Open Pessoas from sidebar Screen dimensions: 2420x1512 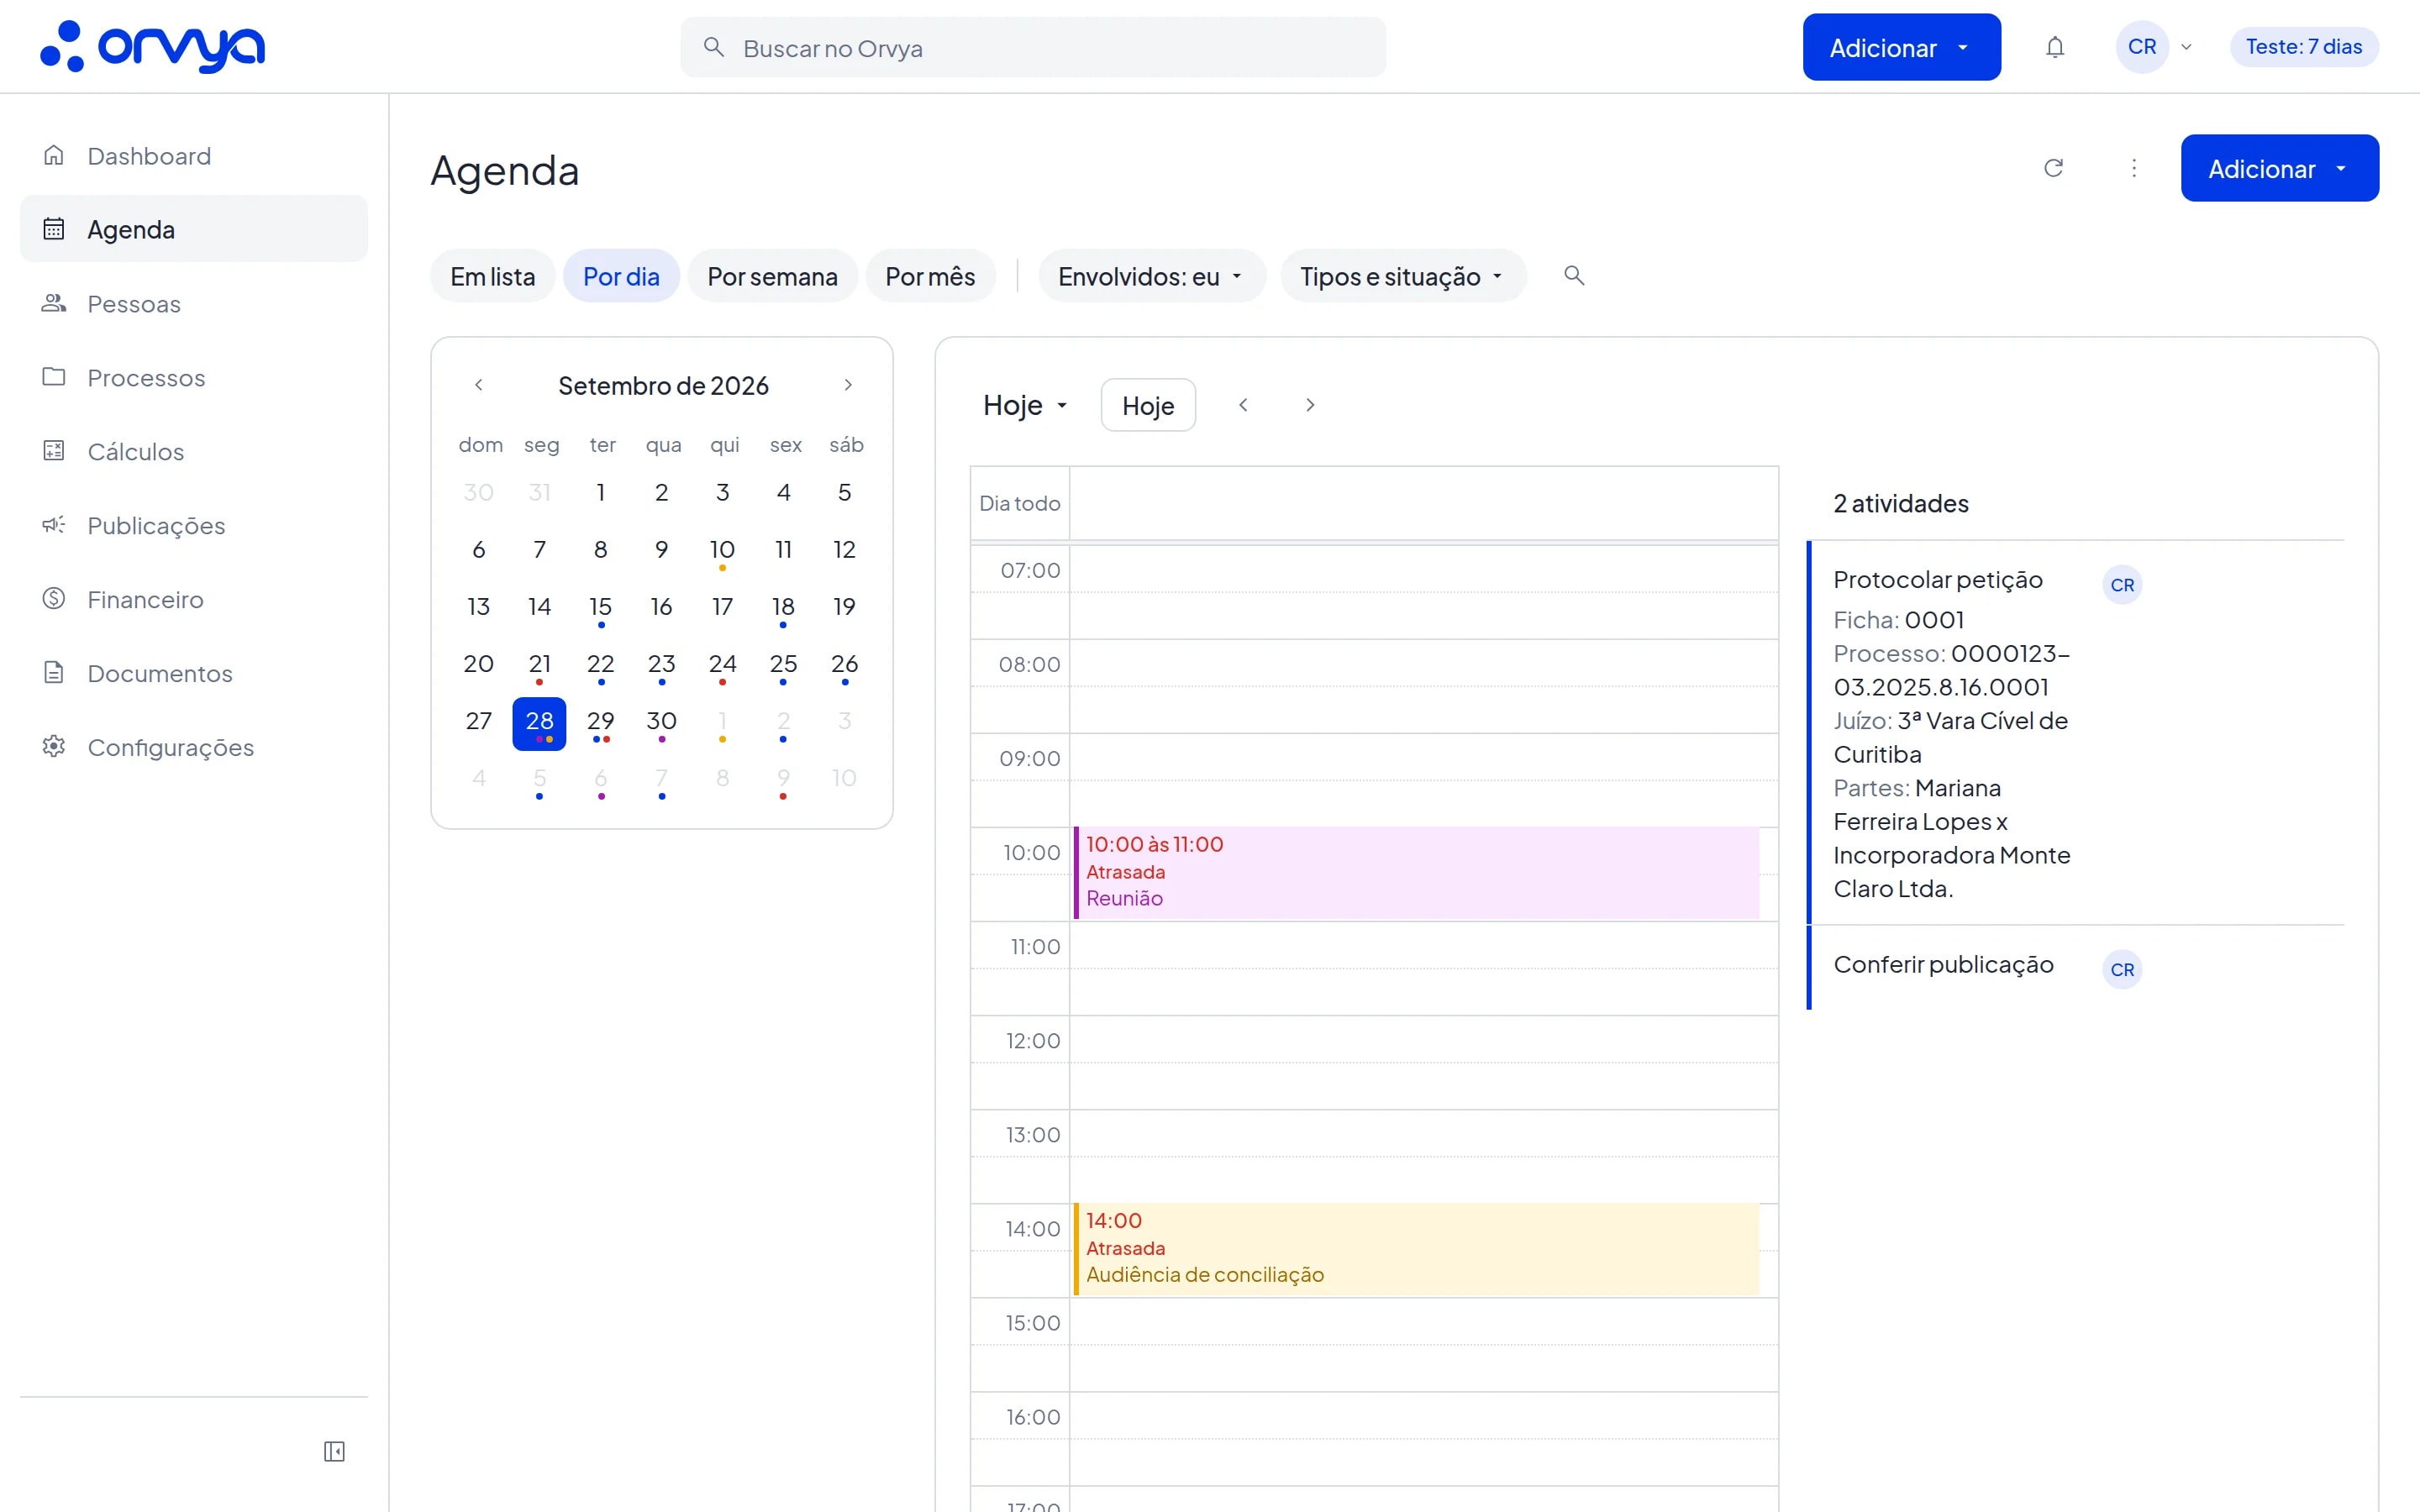[x=194, y=303]
